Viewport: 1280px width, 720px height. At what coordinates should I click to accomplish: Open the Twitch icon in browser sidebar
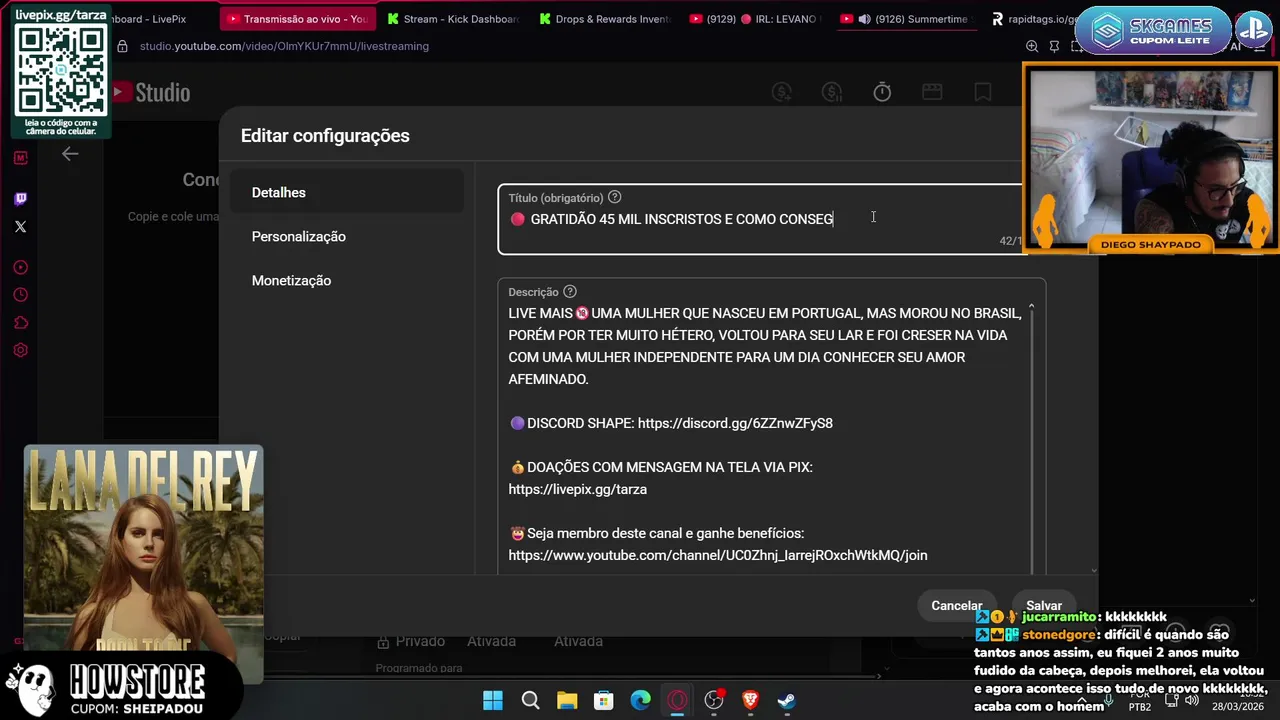point(21,199)
